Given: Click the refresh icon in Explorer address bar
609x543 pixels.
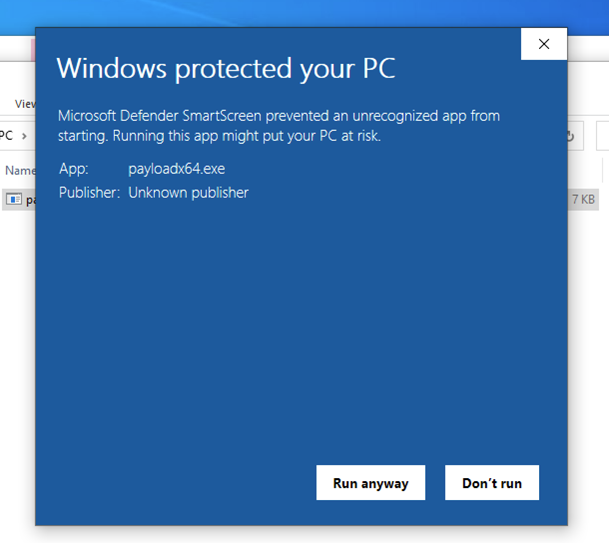Looking at the screenshot, I should 571,136.
